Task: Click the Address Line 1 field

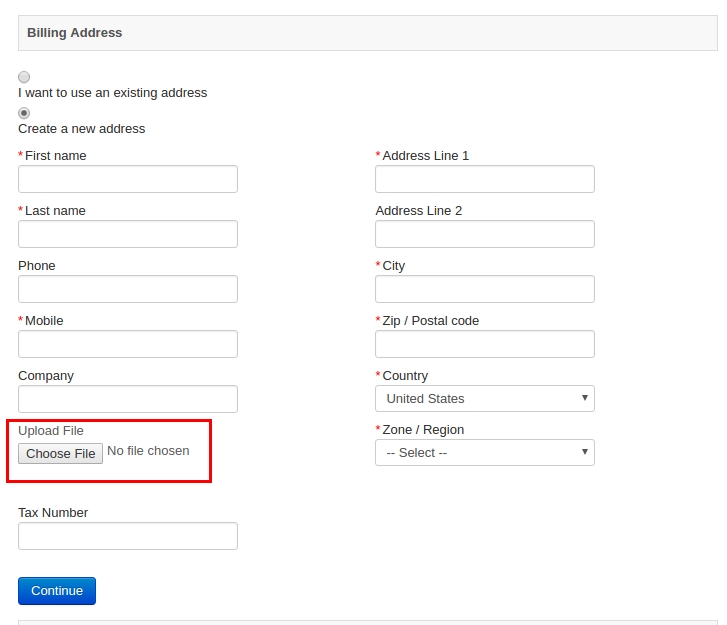Action: tap(485, 179)
